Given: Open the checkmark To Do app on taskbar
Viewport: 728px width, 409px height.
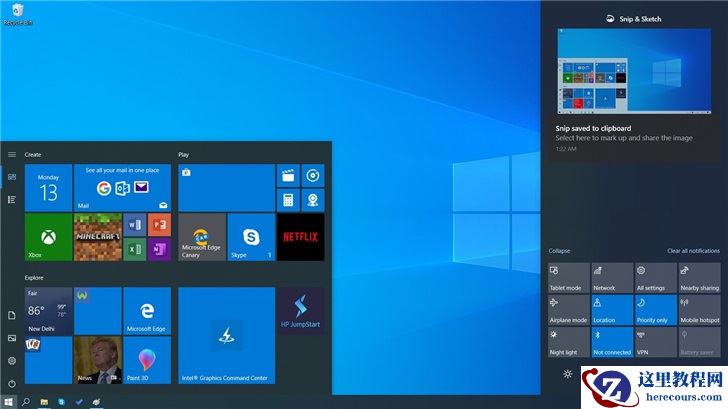Looking at the screenshot, I should coord(79,402).
